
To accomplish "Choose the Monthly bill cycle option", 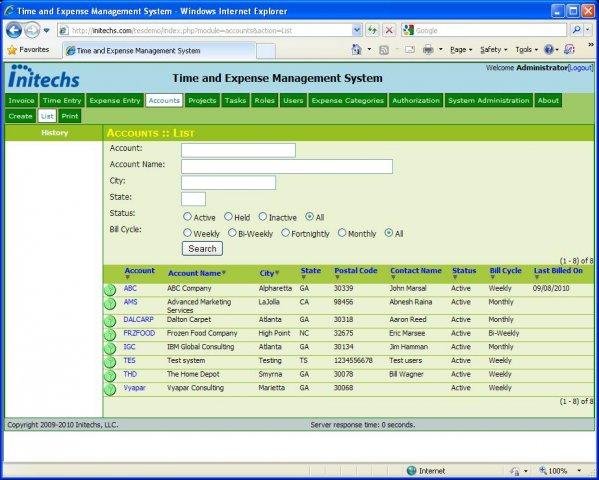I will point(342,233).
